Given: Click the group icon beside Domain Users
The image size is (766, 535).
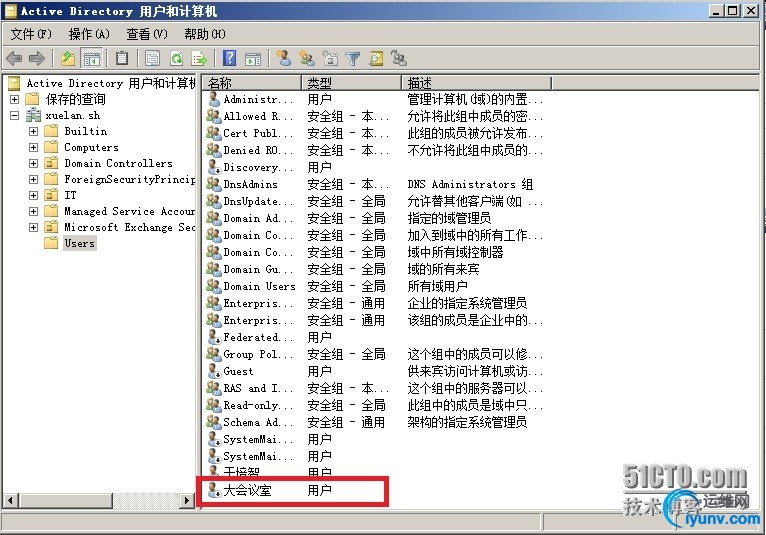Looking at the screenshot, I should (x=214, y=286).
